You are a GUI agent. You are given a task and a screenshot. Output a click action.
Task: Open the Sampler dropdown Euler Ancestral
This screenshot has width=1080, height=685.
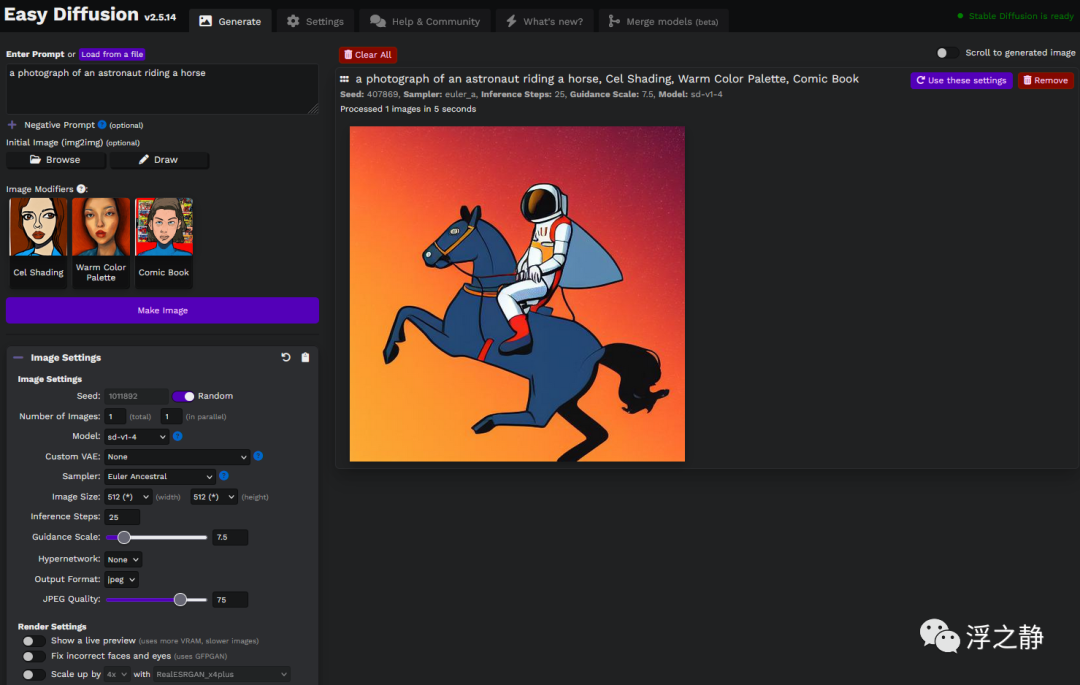(159, 476)
